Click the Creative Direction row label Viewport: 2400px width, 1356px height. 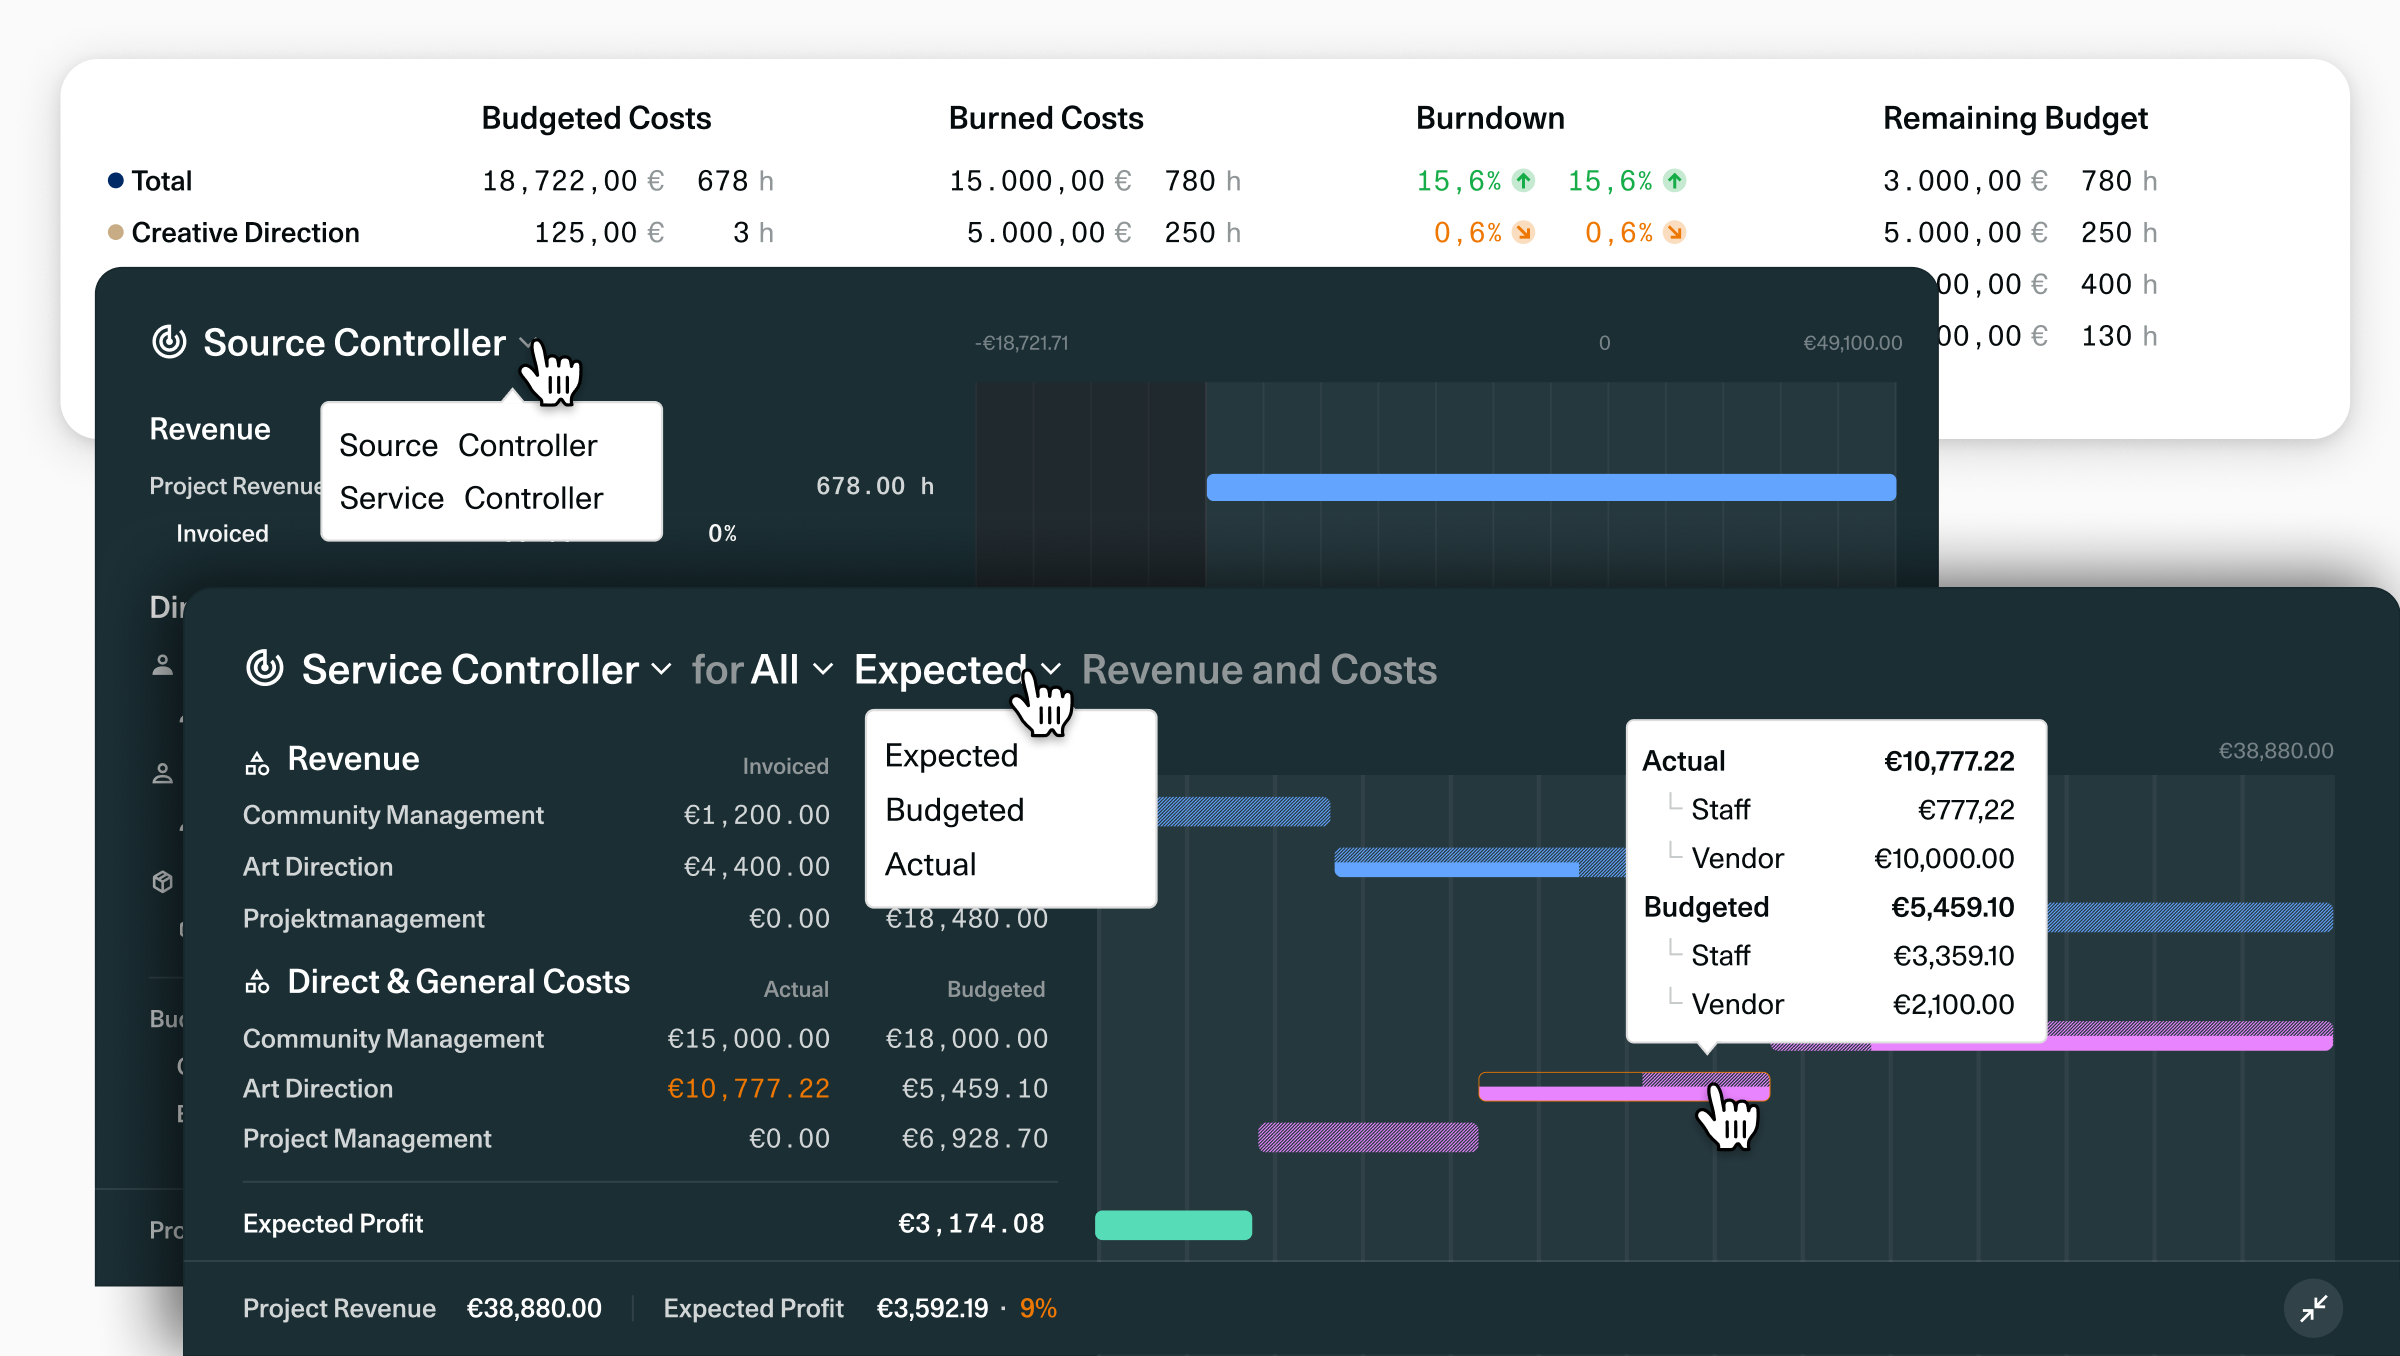click(x=245, y=233)
